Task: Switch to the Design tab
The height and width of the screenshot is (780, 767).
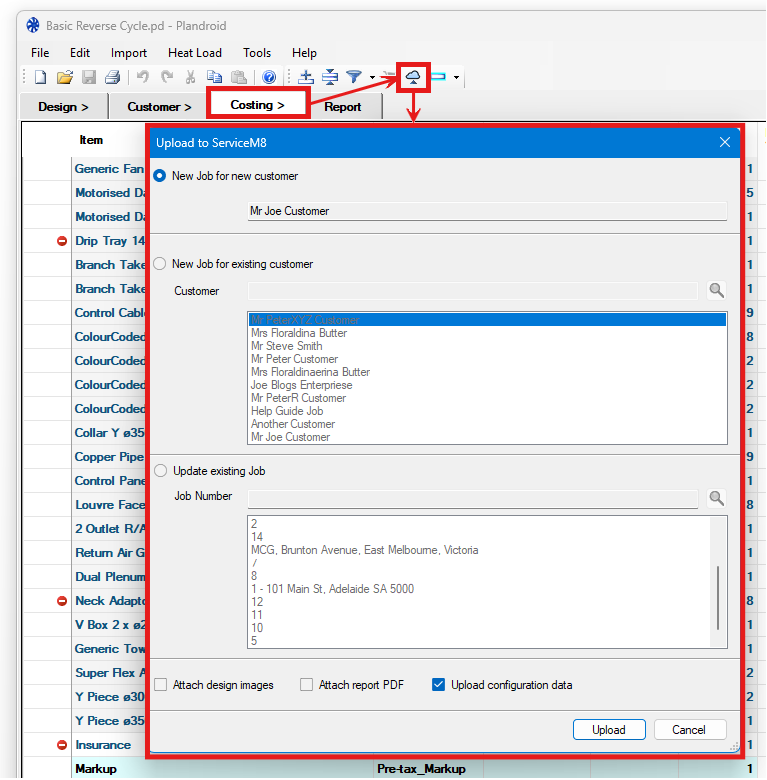Action: pos(63,106)
